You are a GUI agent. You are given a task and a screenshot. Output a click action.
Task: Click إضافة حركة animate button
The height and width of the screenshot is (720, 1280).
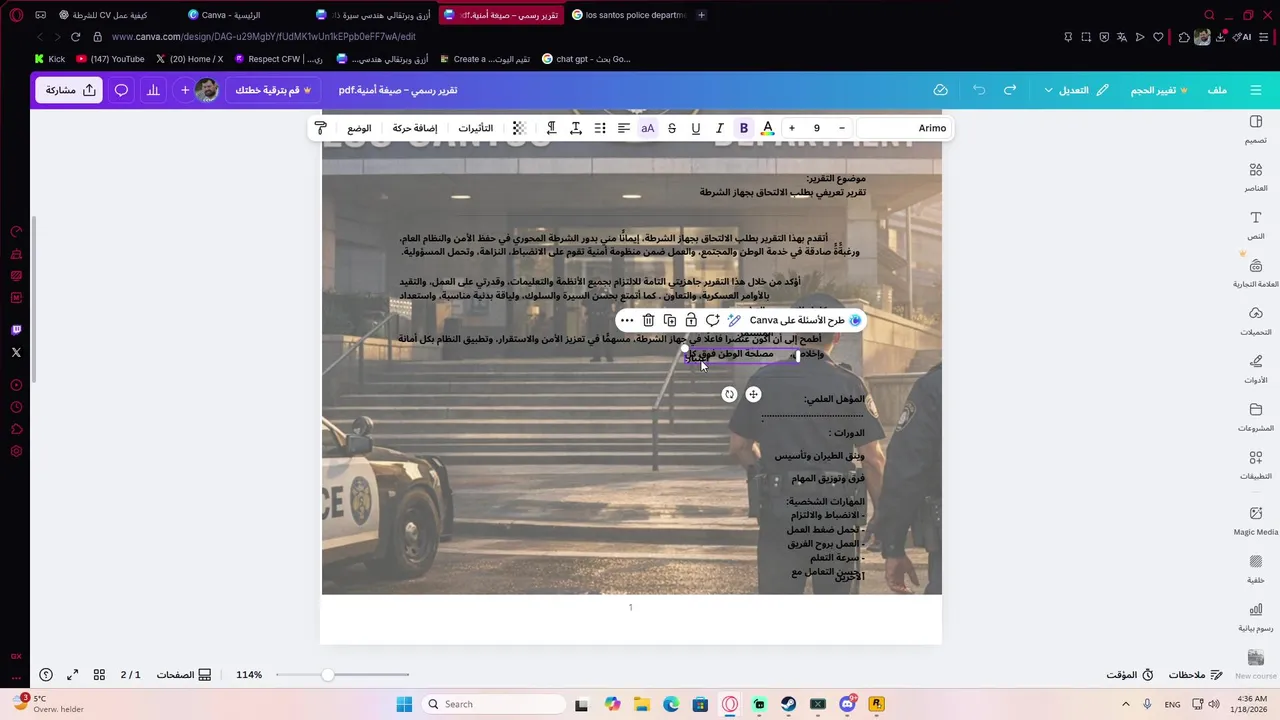click(x=415, y=128)
